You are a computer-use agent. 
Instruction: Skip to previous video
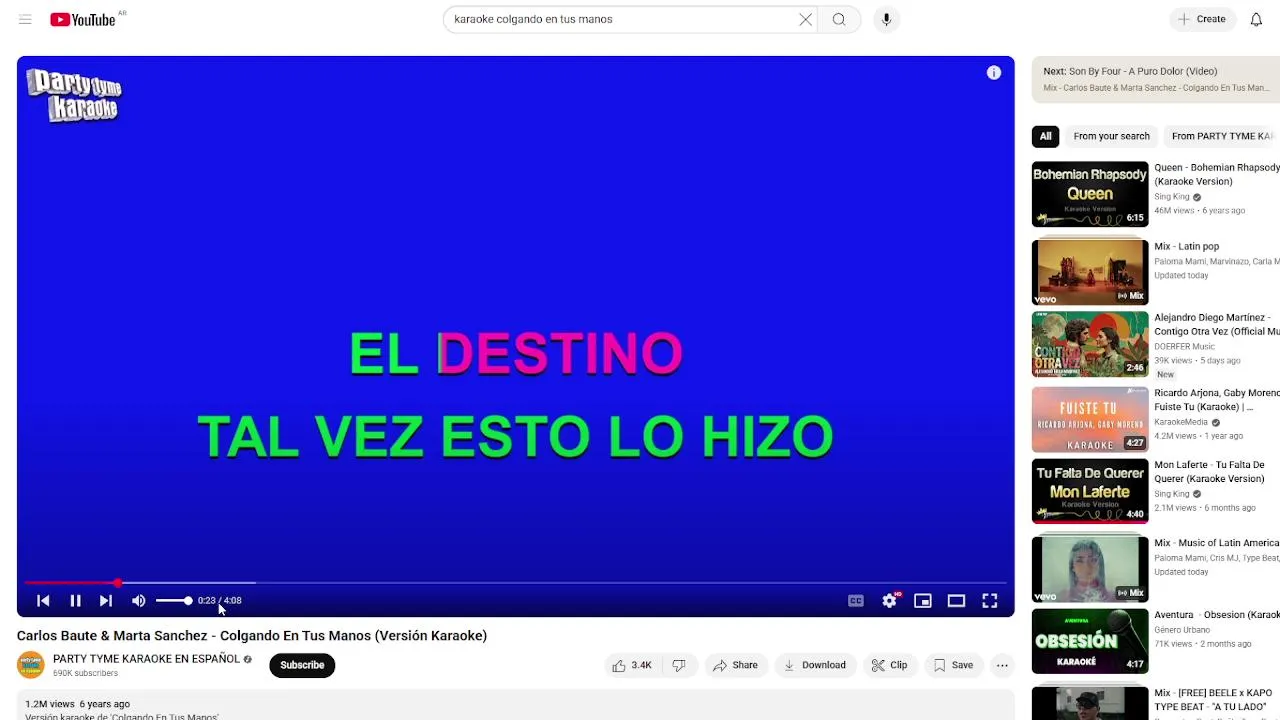43,600
